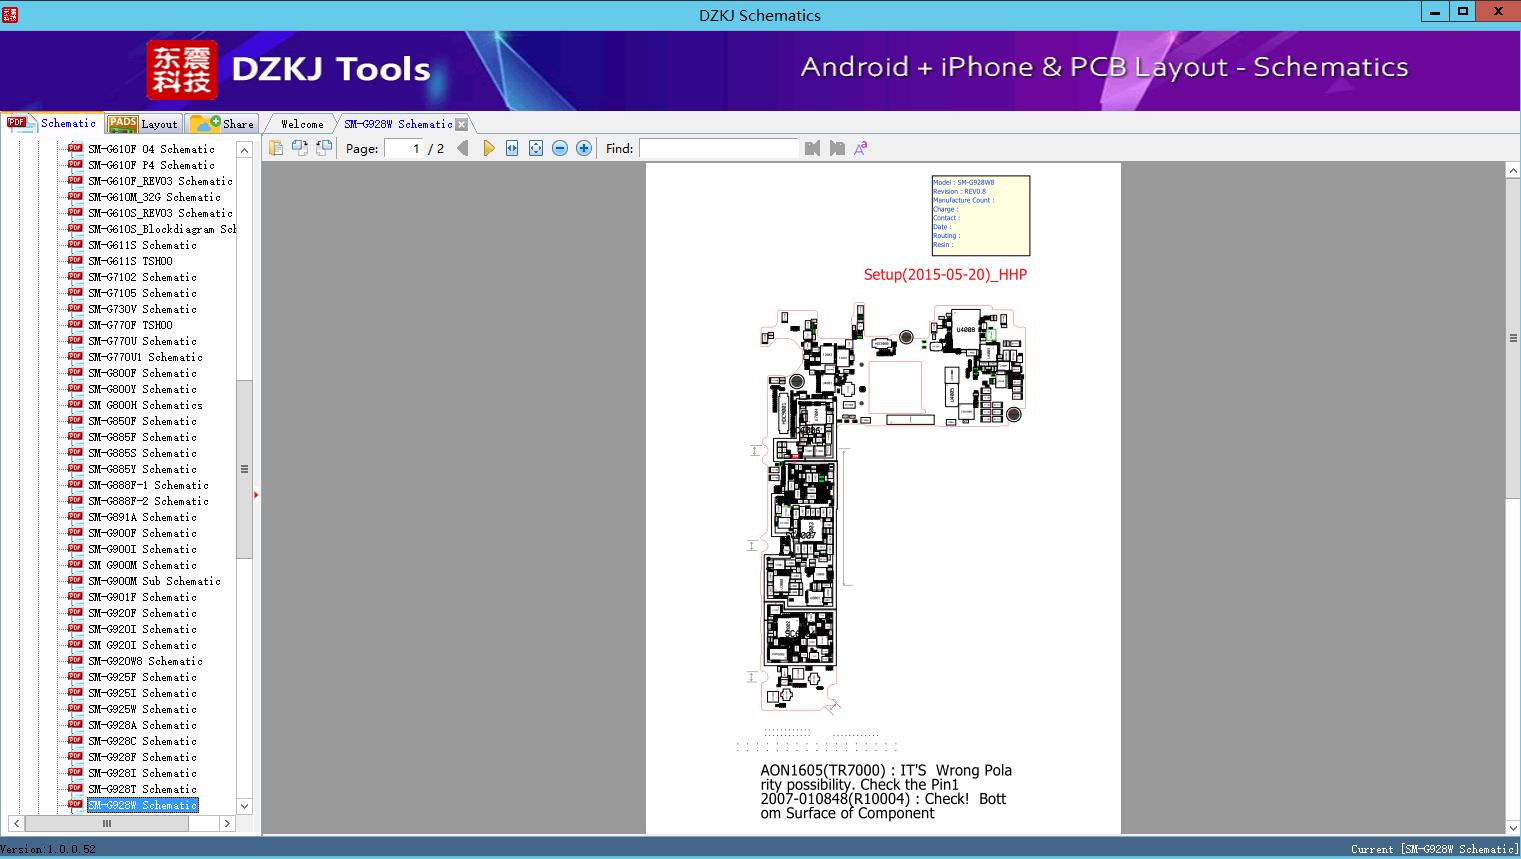Image resolution: width=1521 pixels, height=859 pixels.
Task: Click the page number input field
Action: click(x=404, y=148)
